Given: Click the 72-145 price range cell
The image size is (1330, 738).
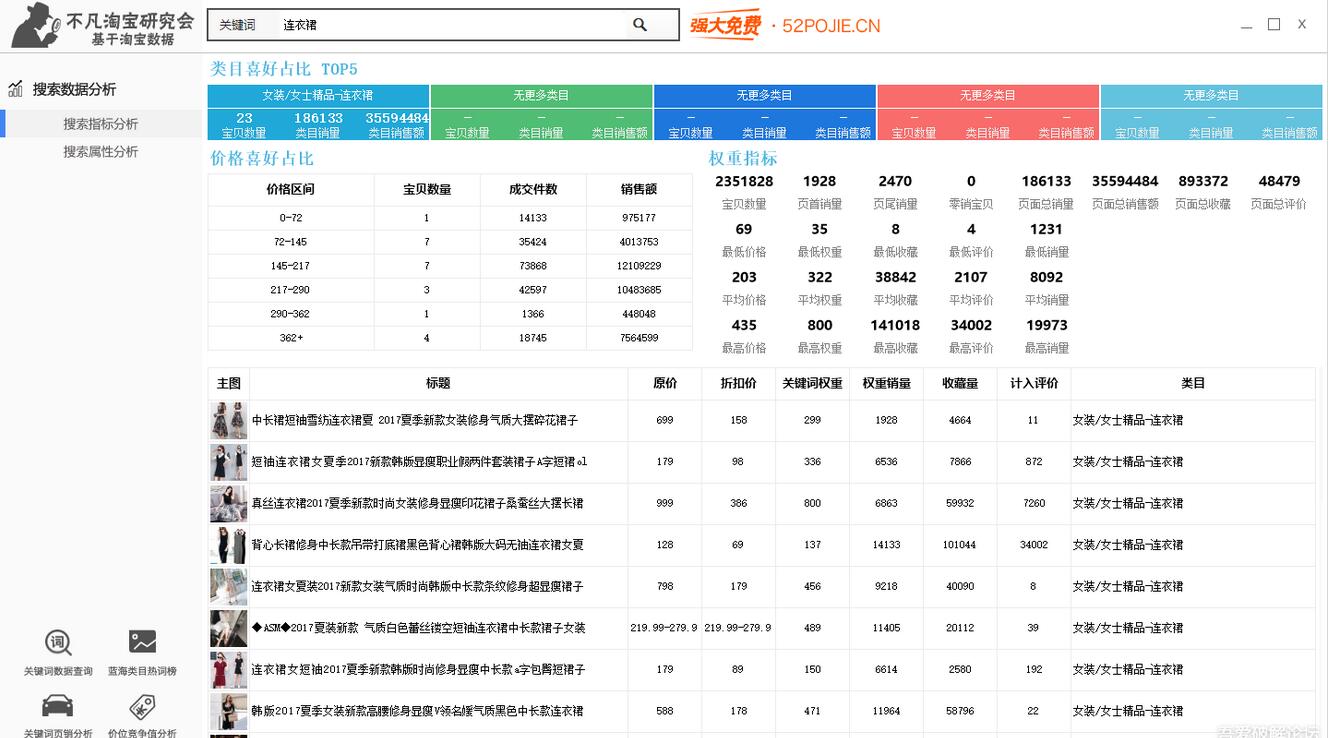Looking at the screenshot, I should [291, 242].
